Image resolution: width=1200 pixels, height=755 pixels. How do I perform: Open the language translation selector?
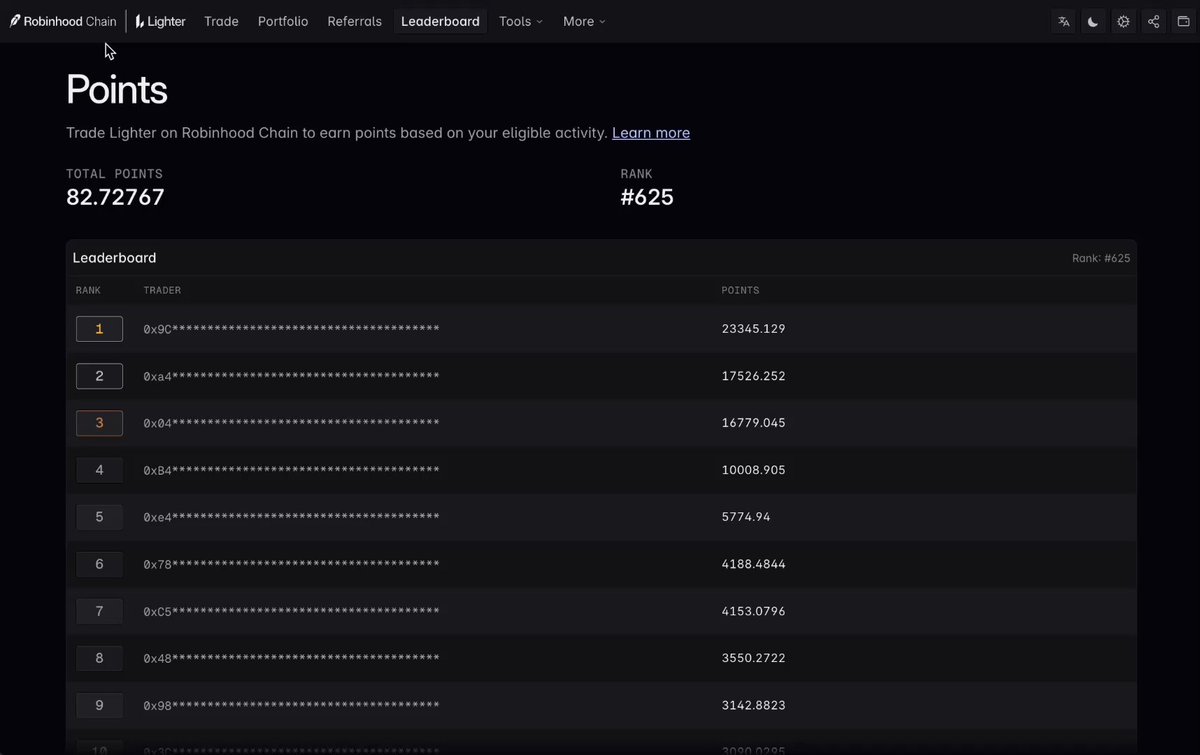click(x=1064, y=21)
